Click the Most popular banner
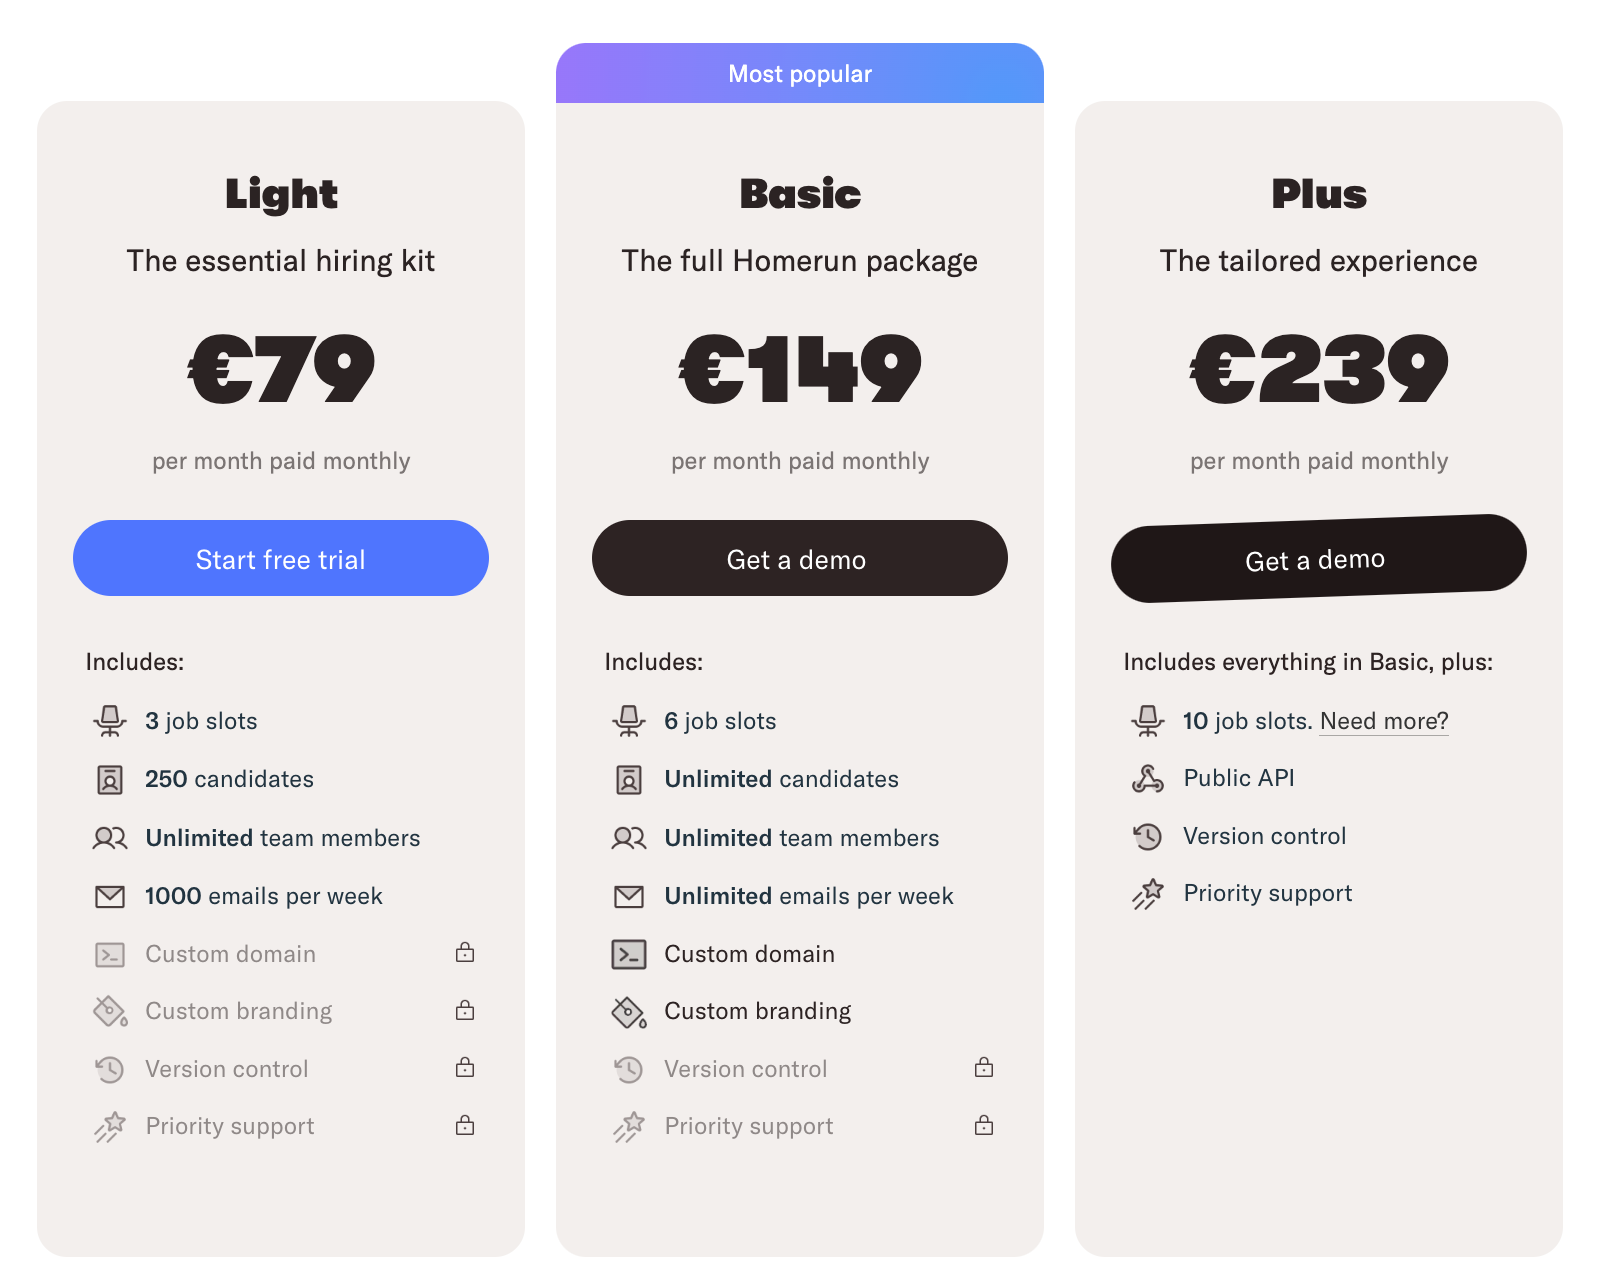Image resolution: width=1600 pixels, height=1288 pixels. click(800, 73)
